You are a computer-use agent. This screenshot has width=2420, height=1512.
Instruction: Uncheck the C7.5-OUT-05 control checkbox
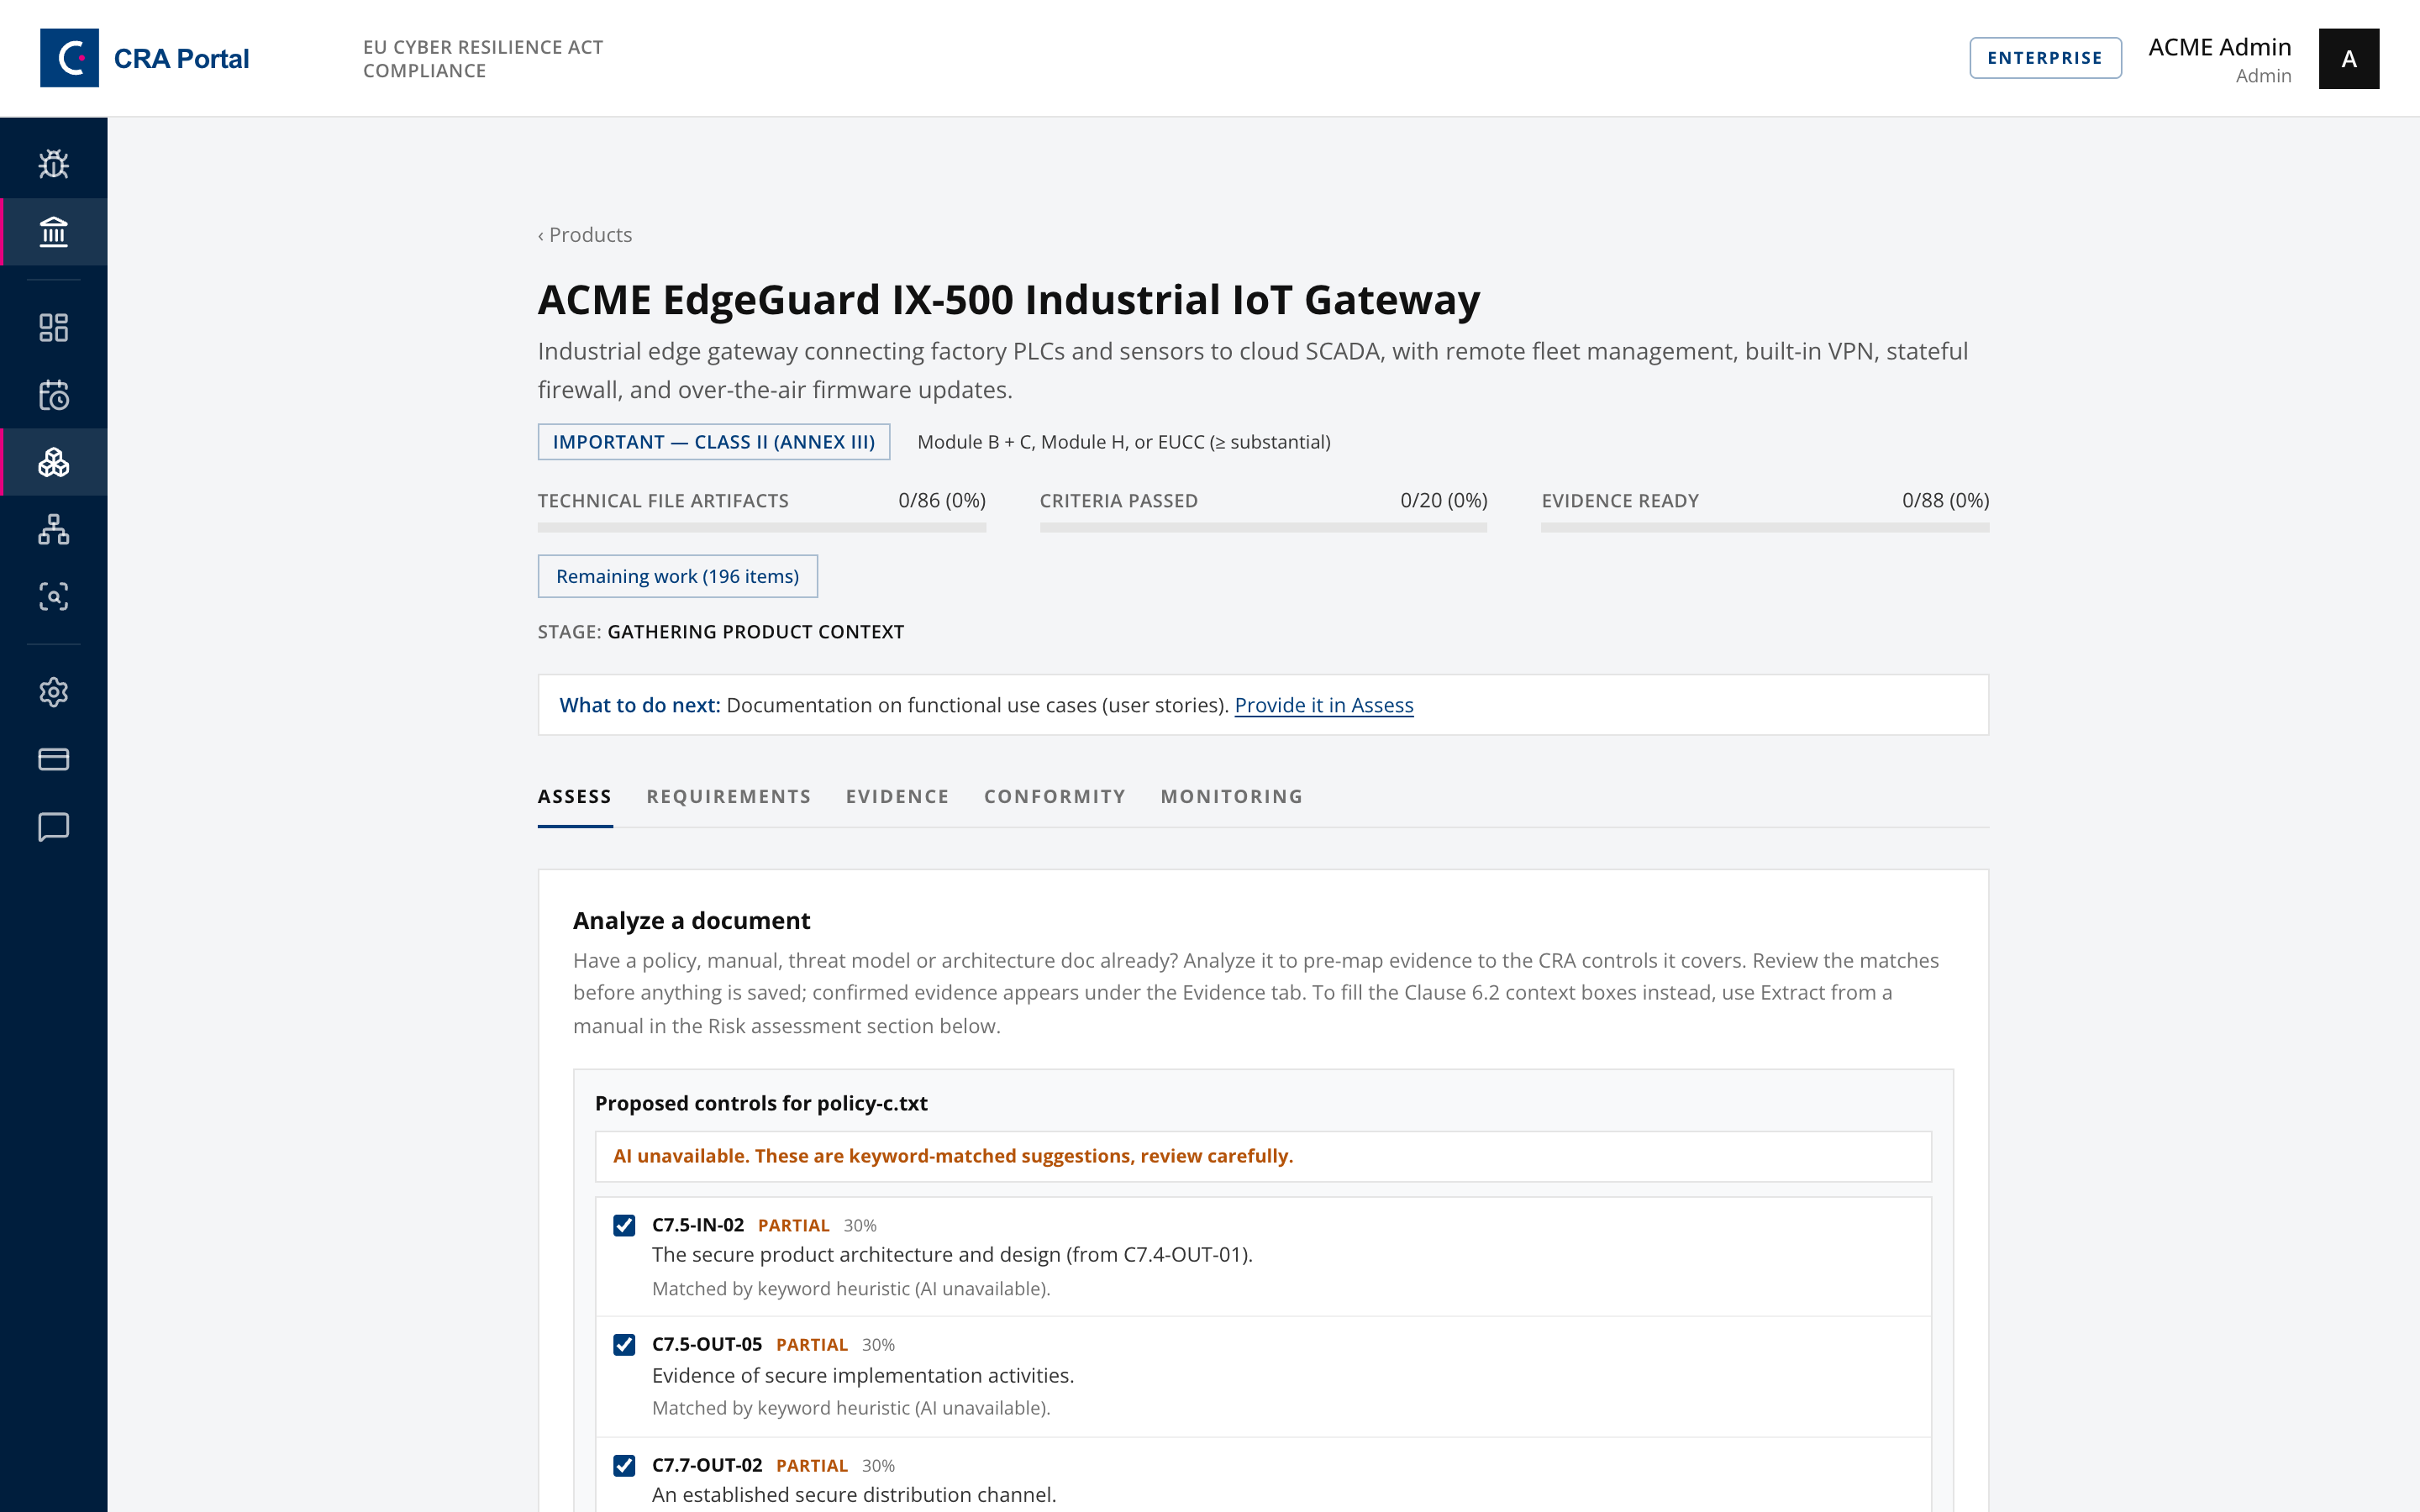point(624,1345)
